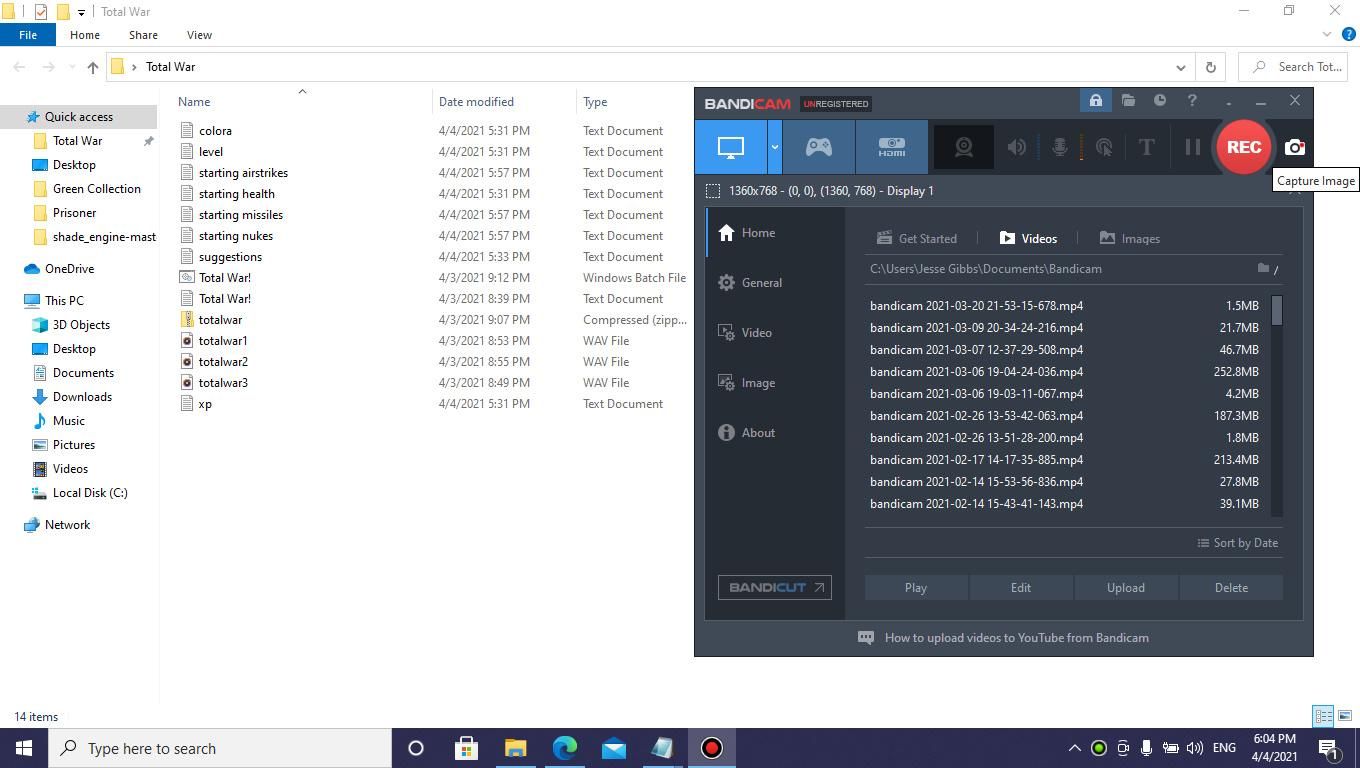This screenshot has width=1360, height=768.
Task: Switch to game recording mode
Action: [x=818, y=146]
